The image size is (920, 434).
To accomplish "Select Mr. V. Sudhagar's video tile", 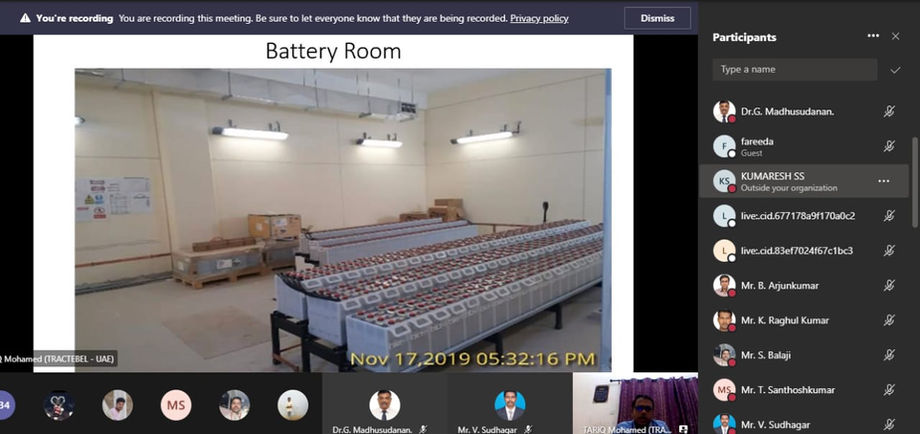I will coord(509,404).
